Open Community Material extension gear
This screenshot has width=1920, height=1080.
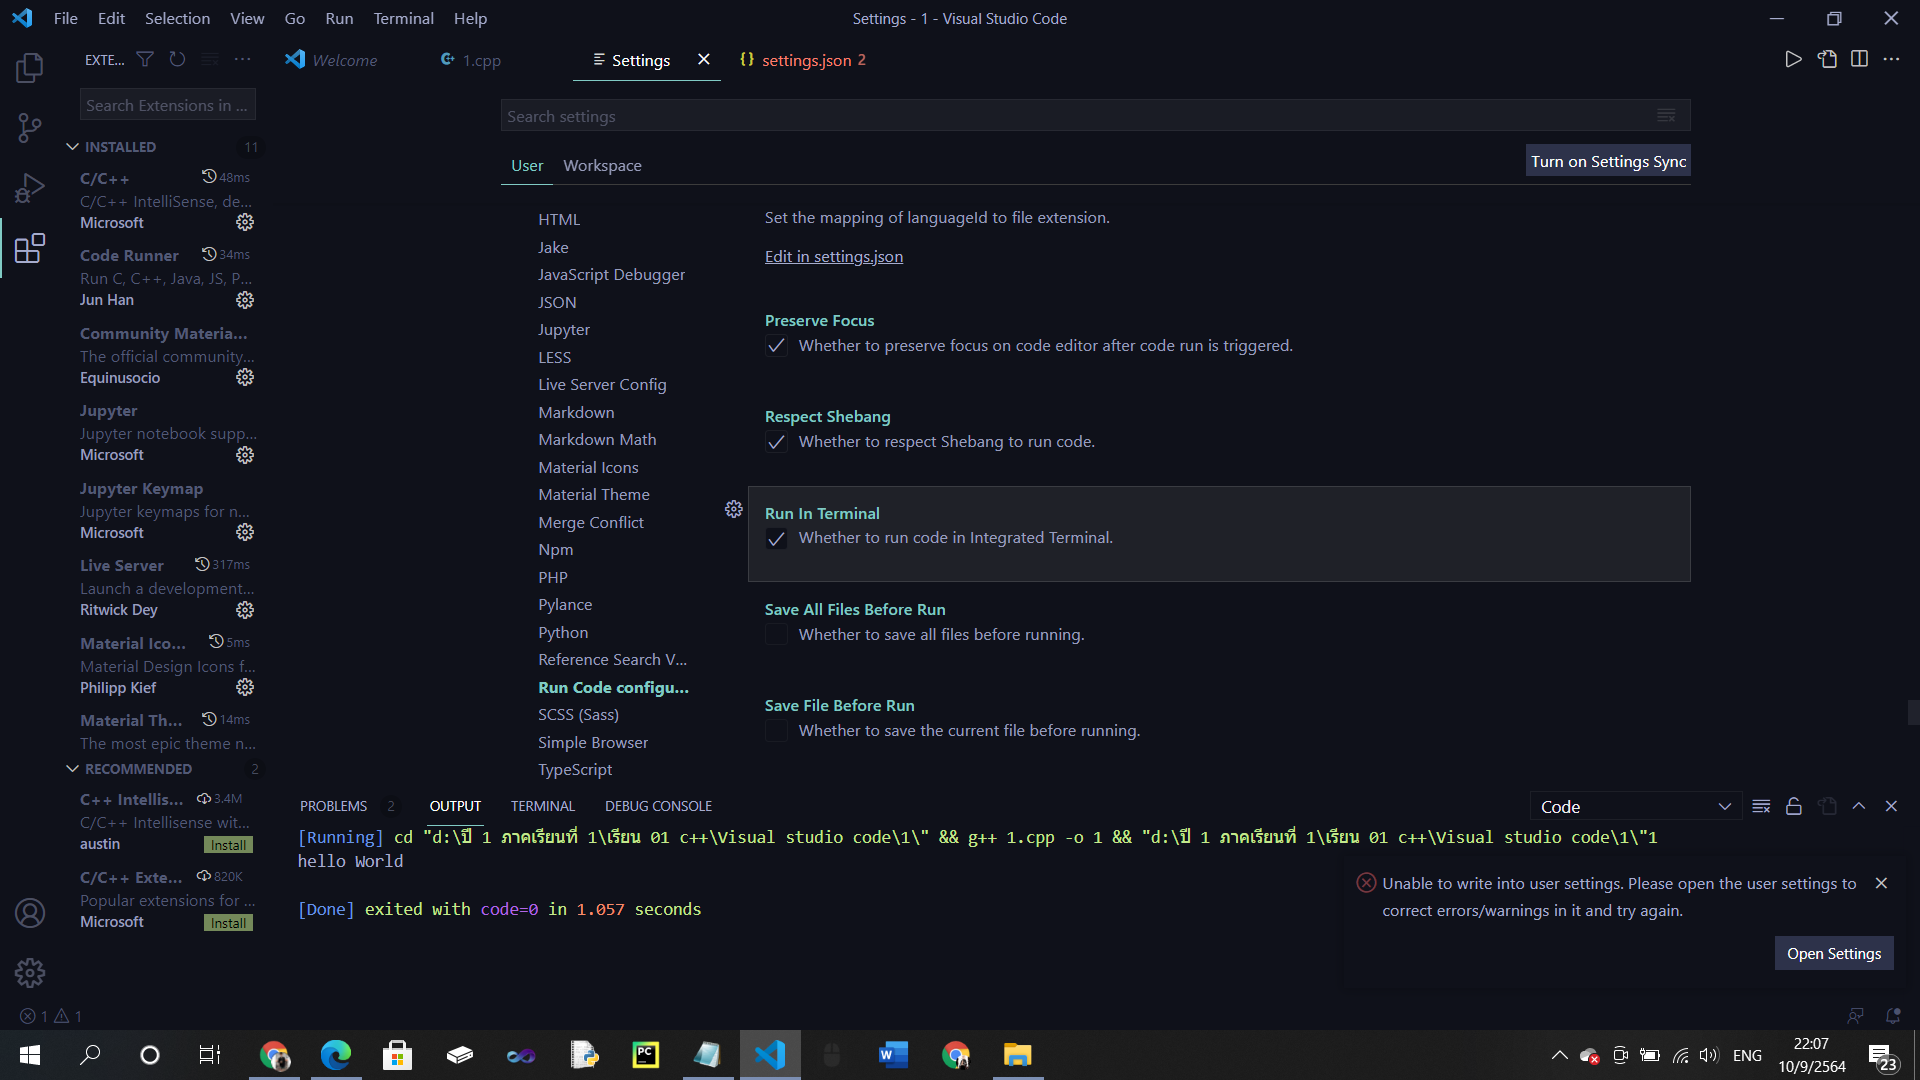(x=245, y=377)
